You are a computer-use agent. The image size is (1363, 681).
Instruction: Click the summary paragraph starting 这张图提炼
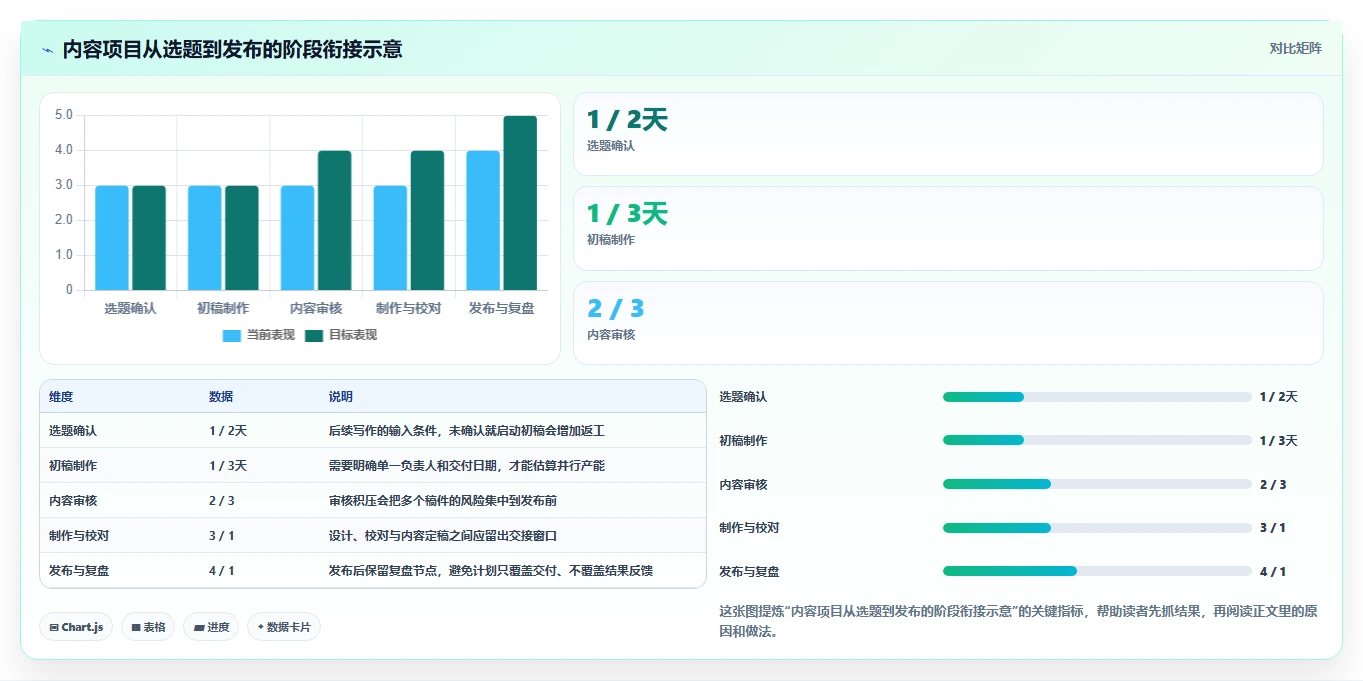(1019, 621)
